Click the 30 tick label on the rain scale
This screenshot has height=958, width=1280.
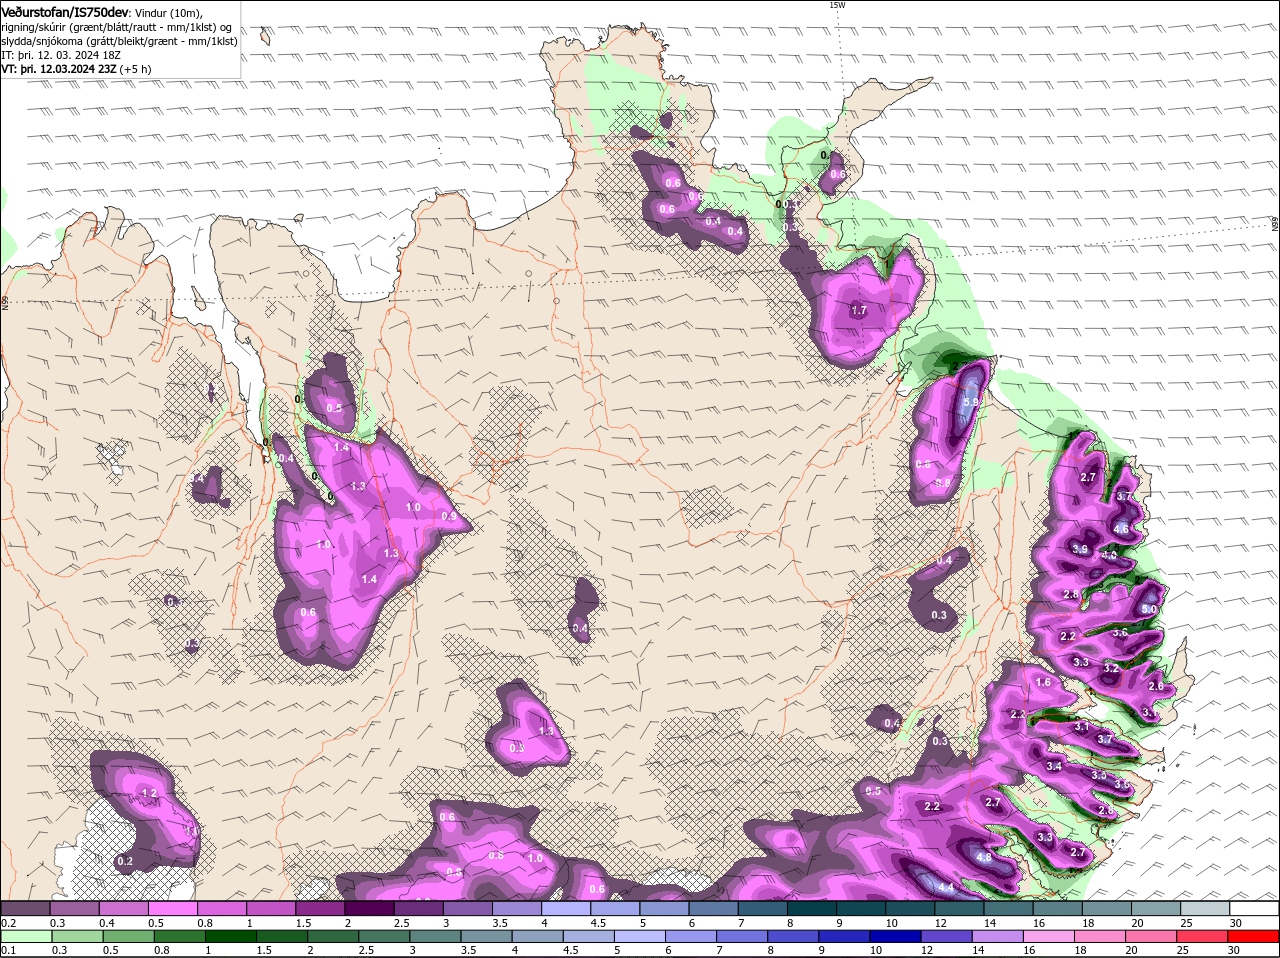click(1234, 950)
